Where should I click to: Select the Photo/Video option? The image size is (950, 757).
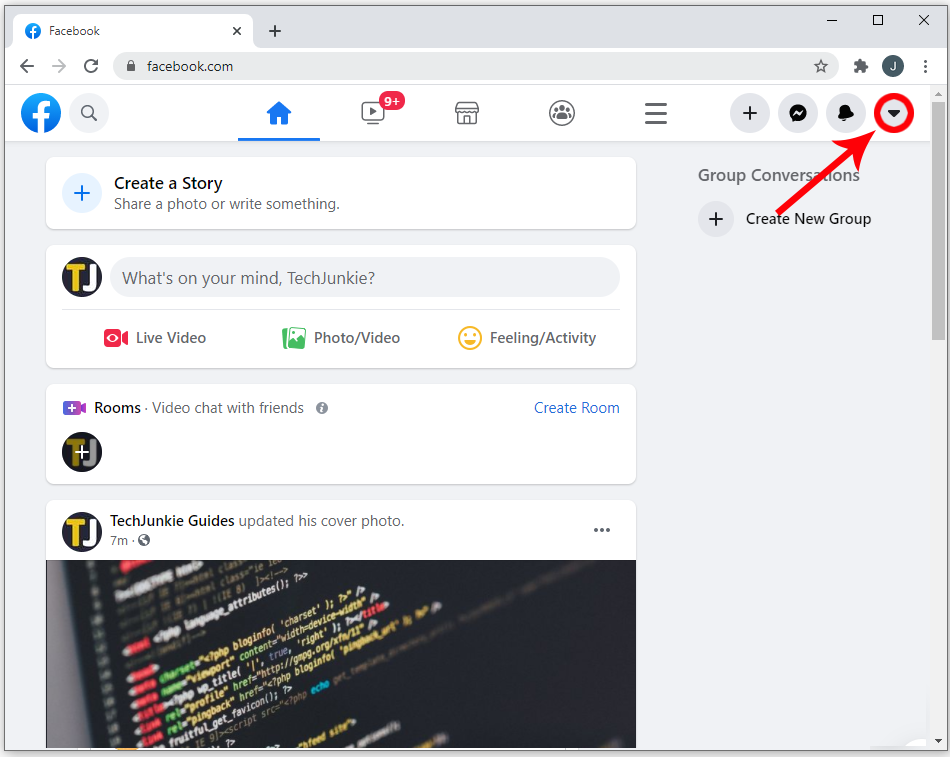341,338
